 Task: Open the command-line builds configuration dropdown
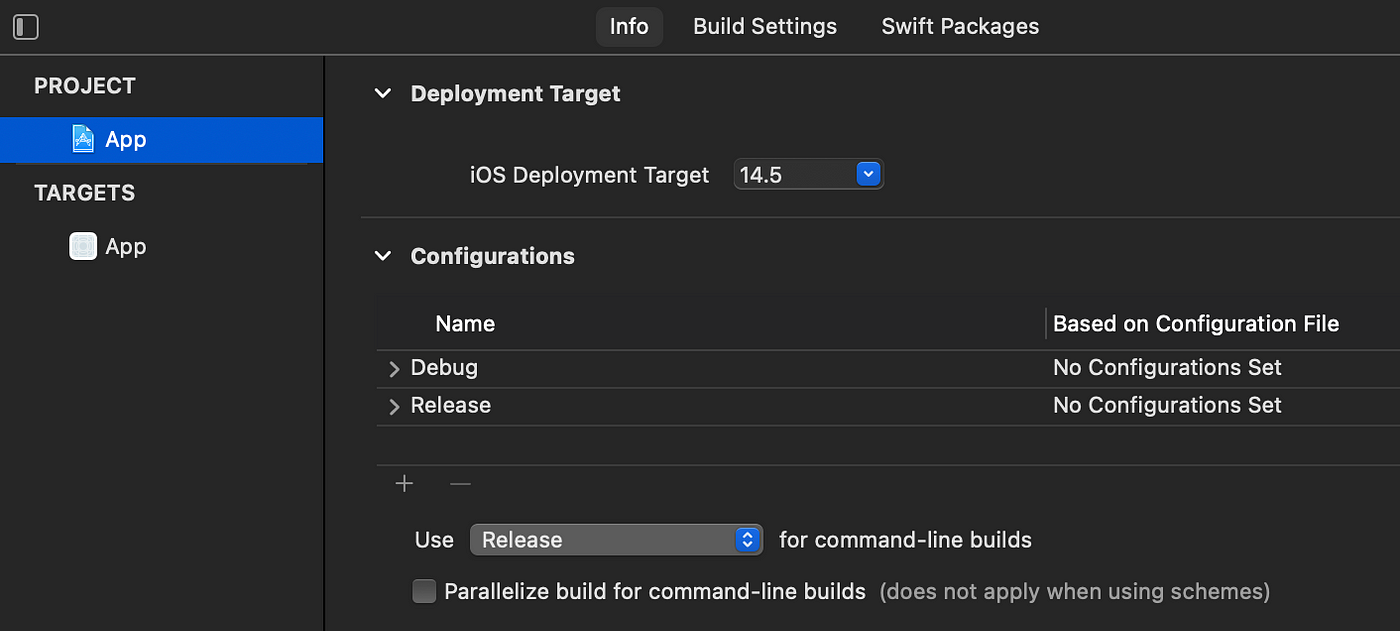pos(616,540)
